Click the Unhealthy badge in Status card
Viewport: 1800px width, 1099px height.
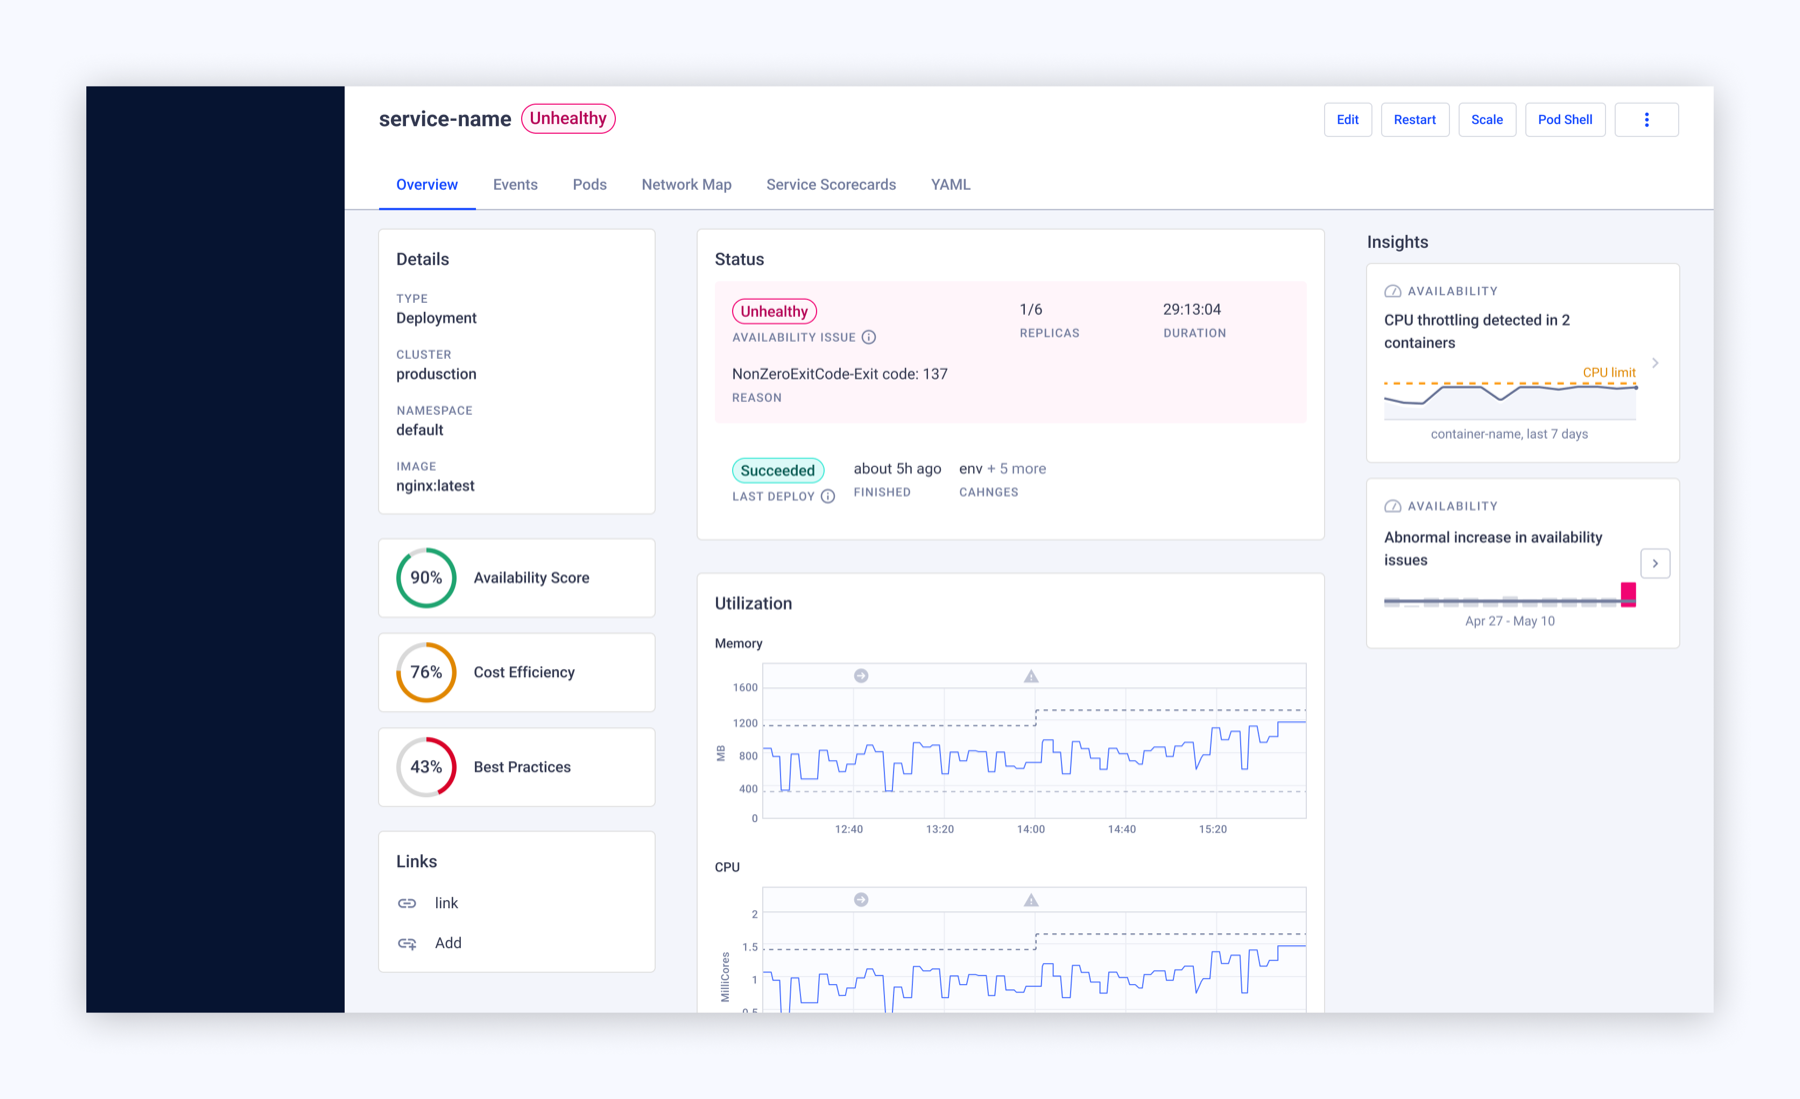[x=774, y=311]
